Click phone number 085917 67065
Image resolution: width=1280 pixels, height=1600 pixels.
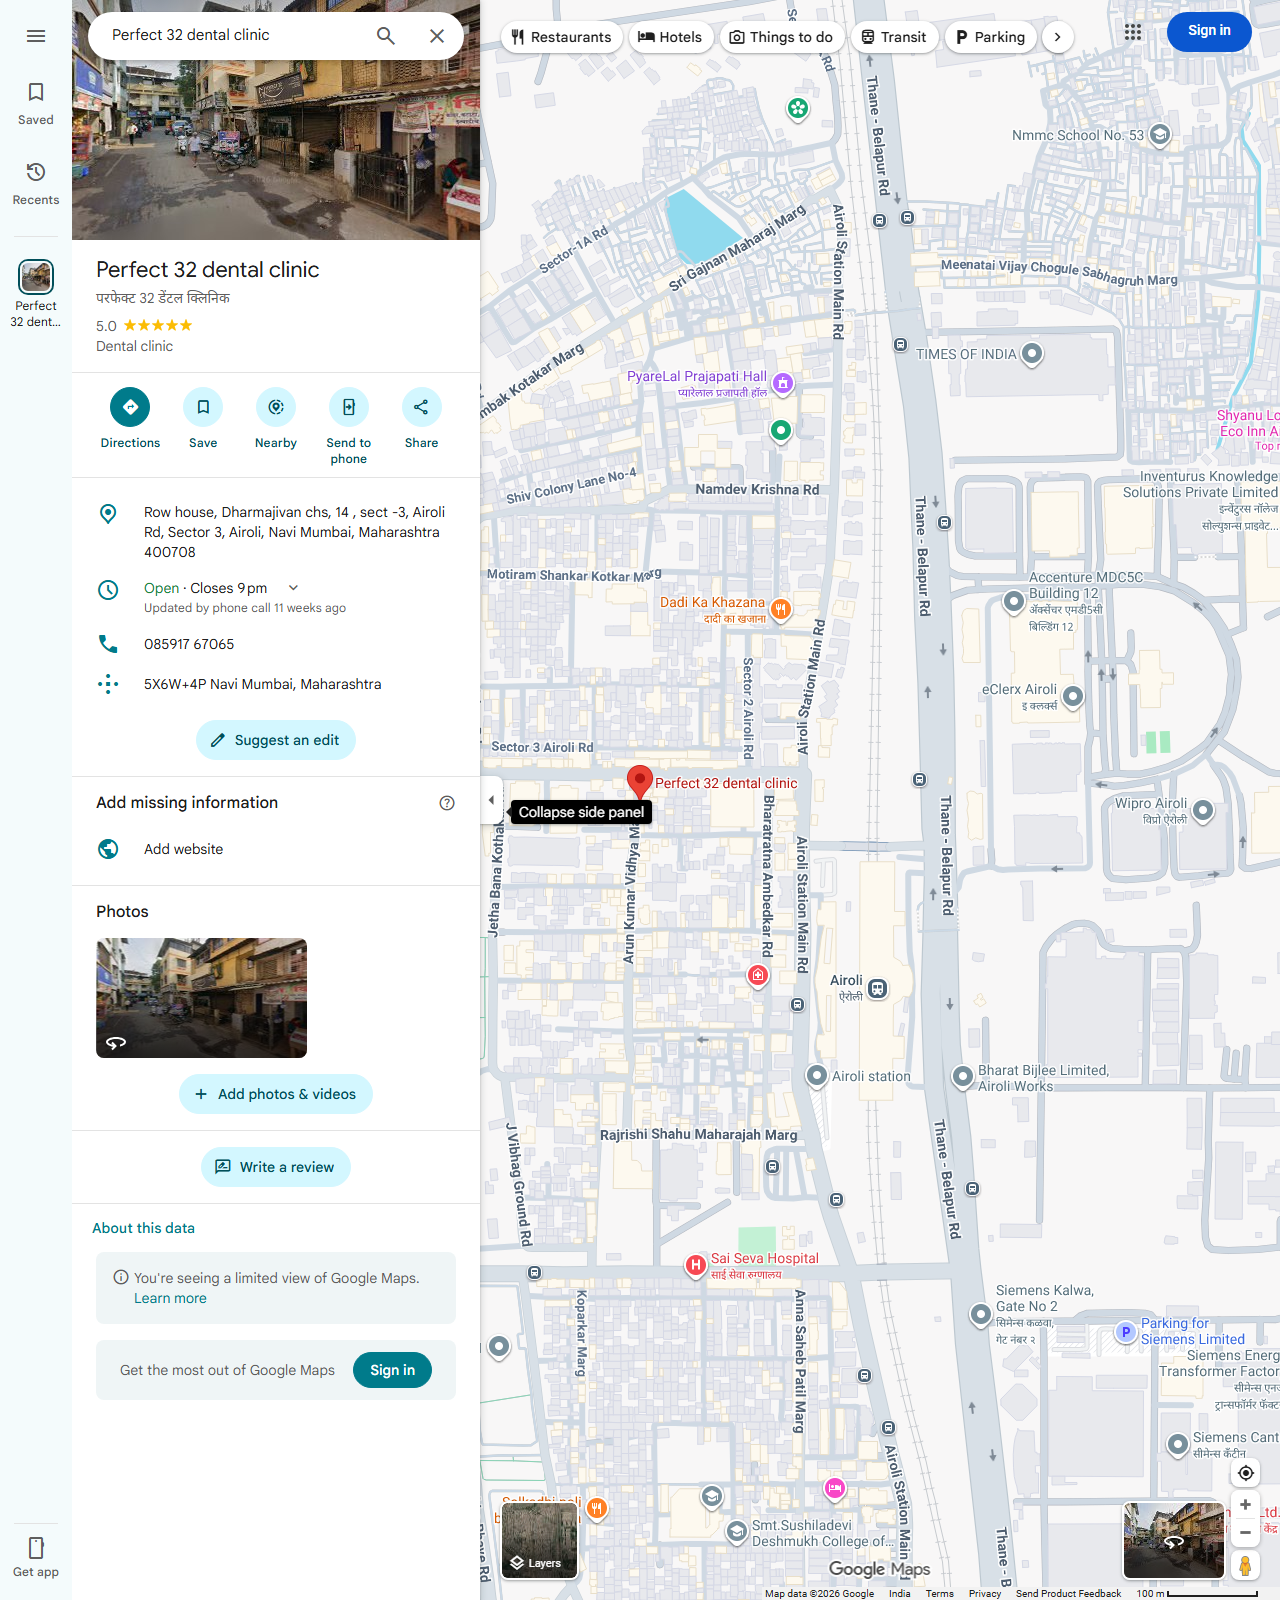[x=276, y=644]
